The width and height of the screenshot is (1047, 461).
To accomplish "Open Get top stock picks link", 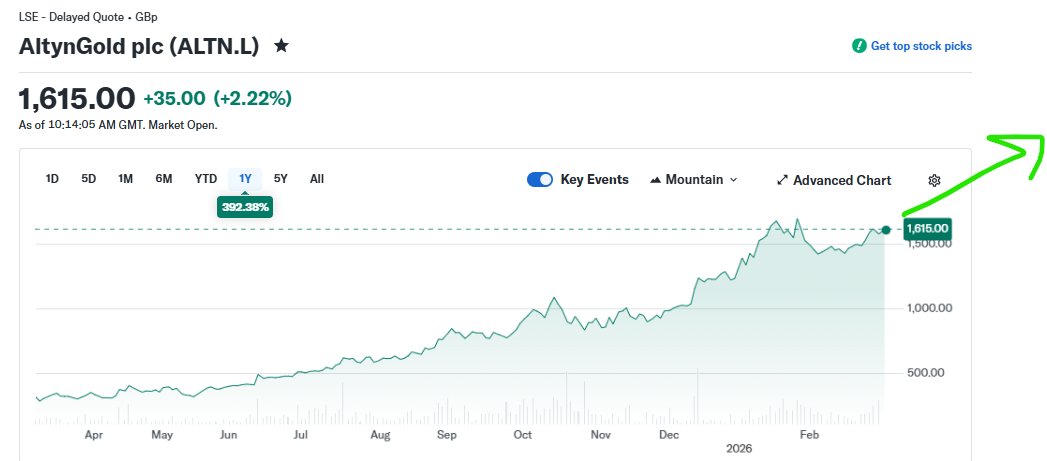I will 921,46.
